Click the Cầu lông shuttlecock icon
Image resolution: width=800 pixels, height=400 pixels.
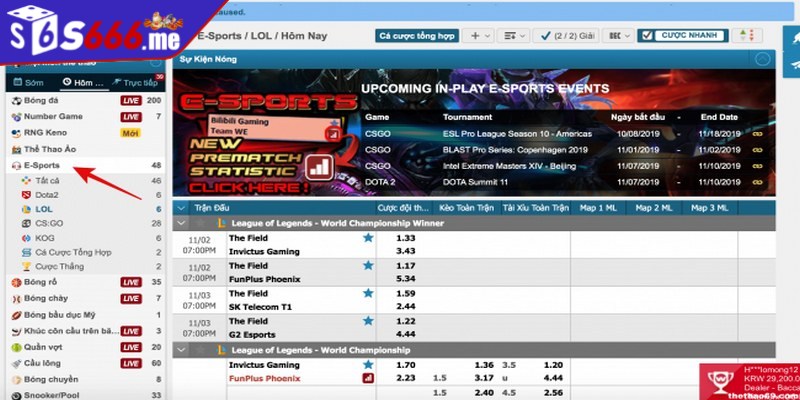point(17,364)
